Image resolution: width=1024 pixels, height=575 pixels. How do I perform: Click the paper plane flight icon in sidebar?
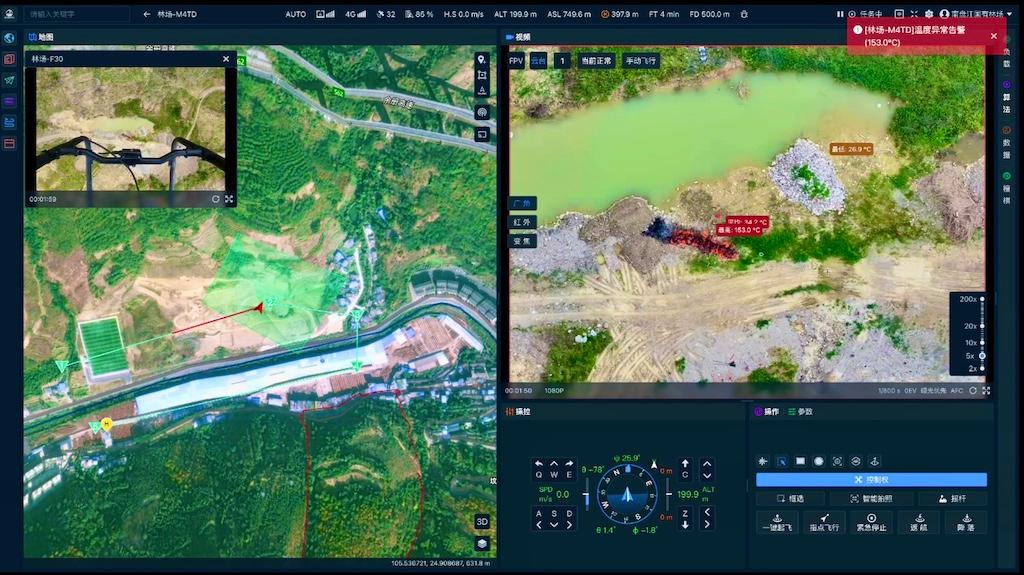[x=10, y=80]
